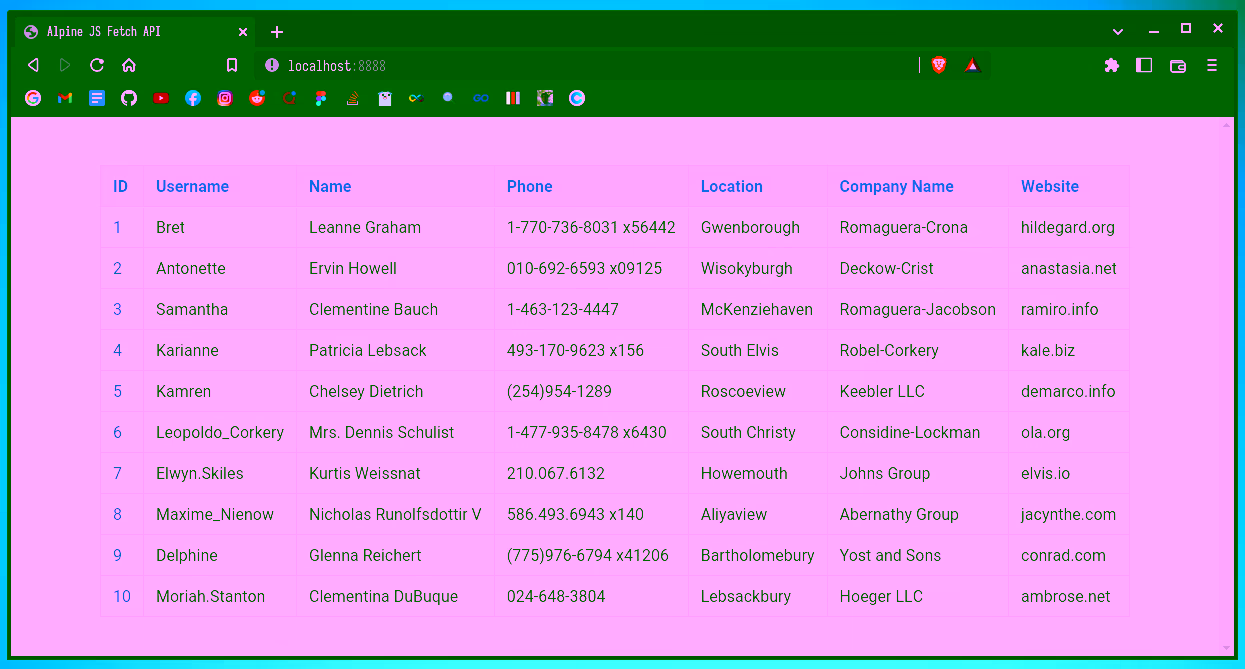The height and width of the screenshot is (669, 1245).
Task: Open the Extensions puzzle icon
Action: pos(1111,64)
